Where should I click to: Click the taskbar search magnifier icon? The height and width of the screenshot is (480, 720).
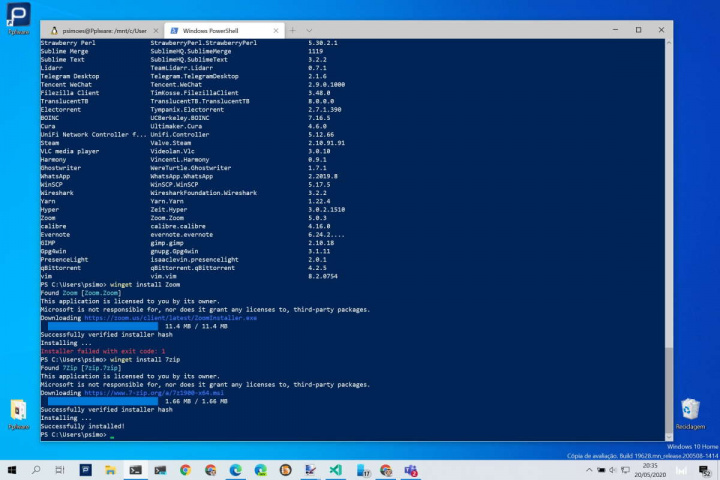[x=36, y=469]
